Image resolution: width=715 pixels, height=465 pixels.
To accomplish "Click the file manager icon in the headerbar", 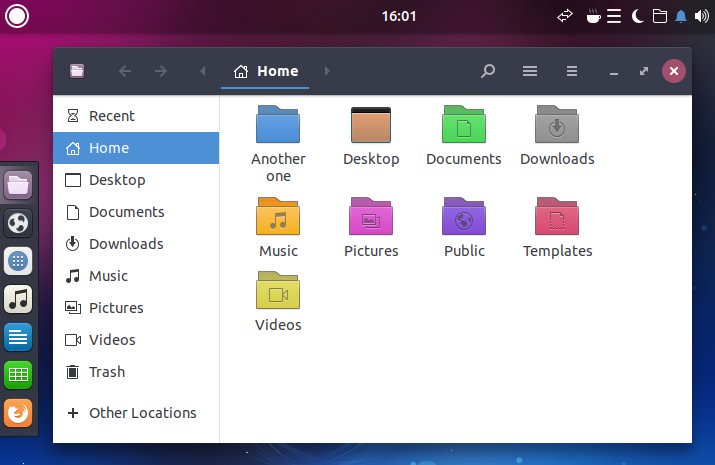I will pyautogui.click(x=77, y=71).
